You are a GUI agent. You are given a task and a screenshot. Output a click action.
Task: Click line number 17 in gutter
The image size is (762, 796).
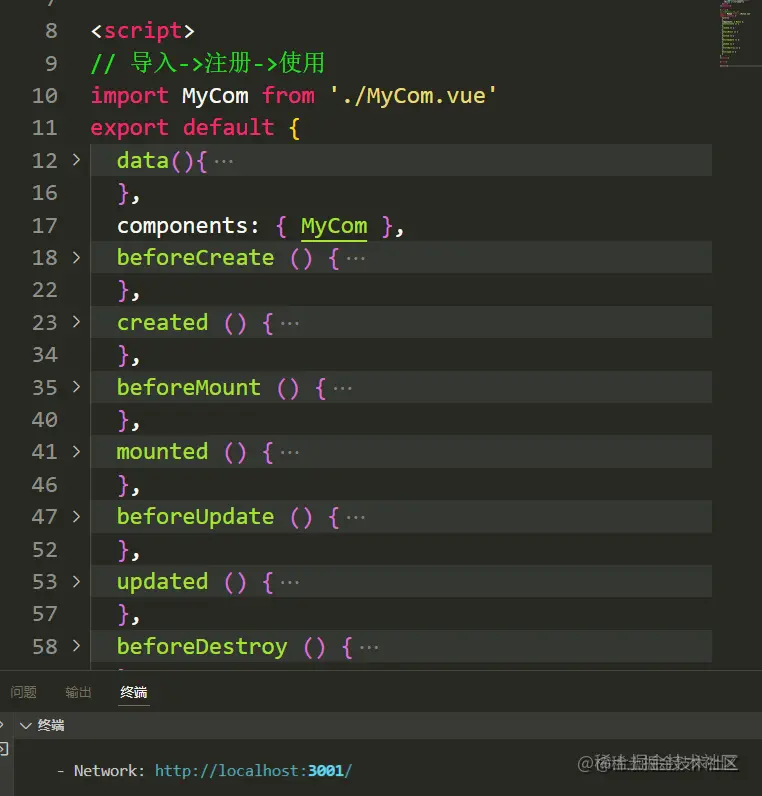45,226
